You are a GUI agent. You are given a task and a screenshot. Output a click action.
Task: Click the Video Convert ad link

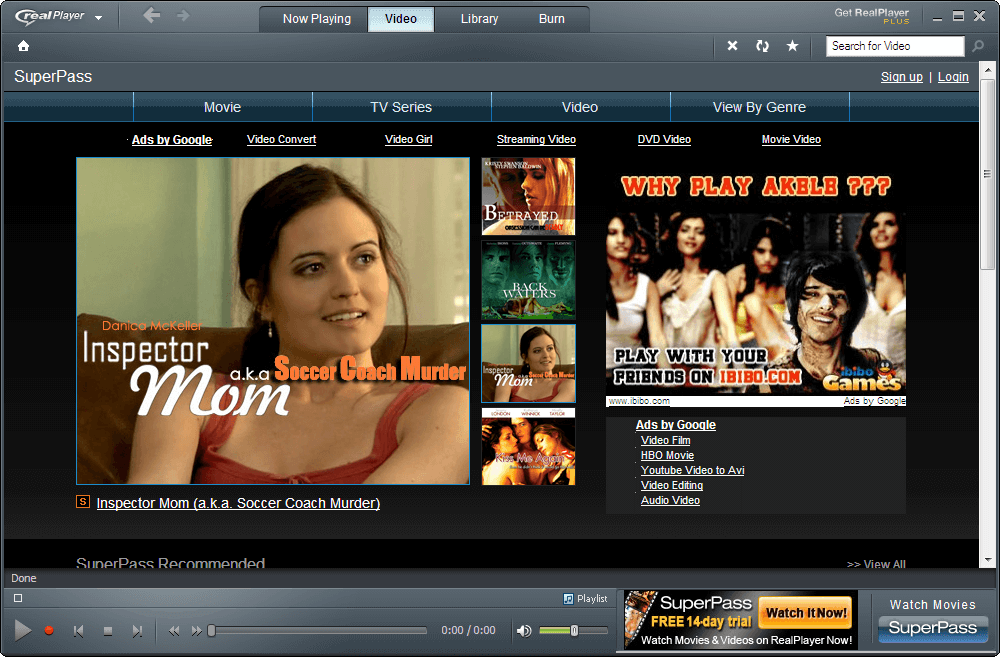click(x=281, y=139)
